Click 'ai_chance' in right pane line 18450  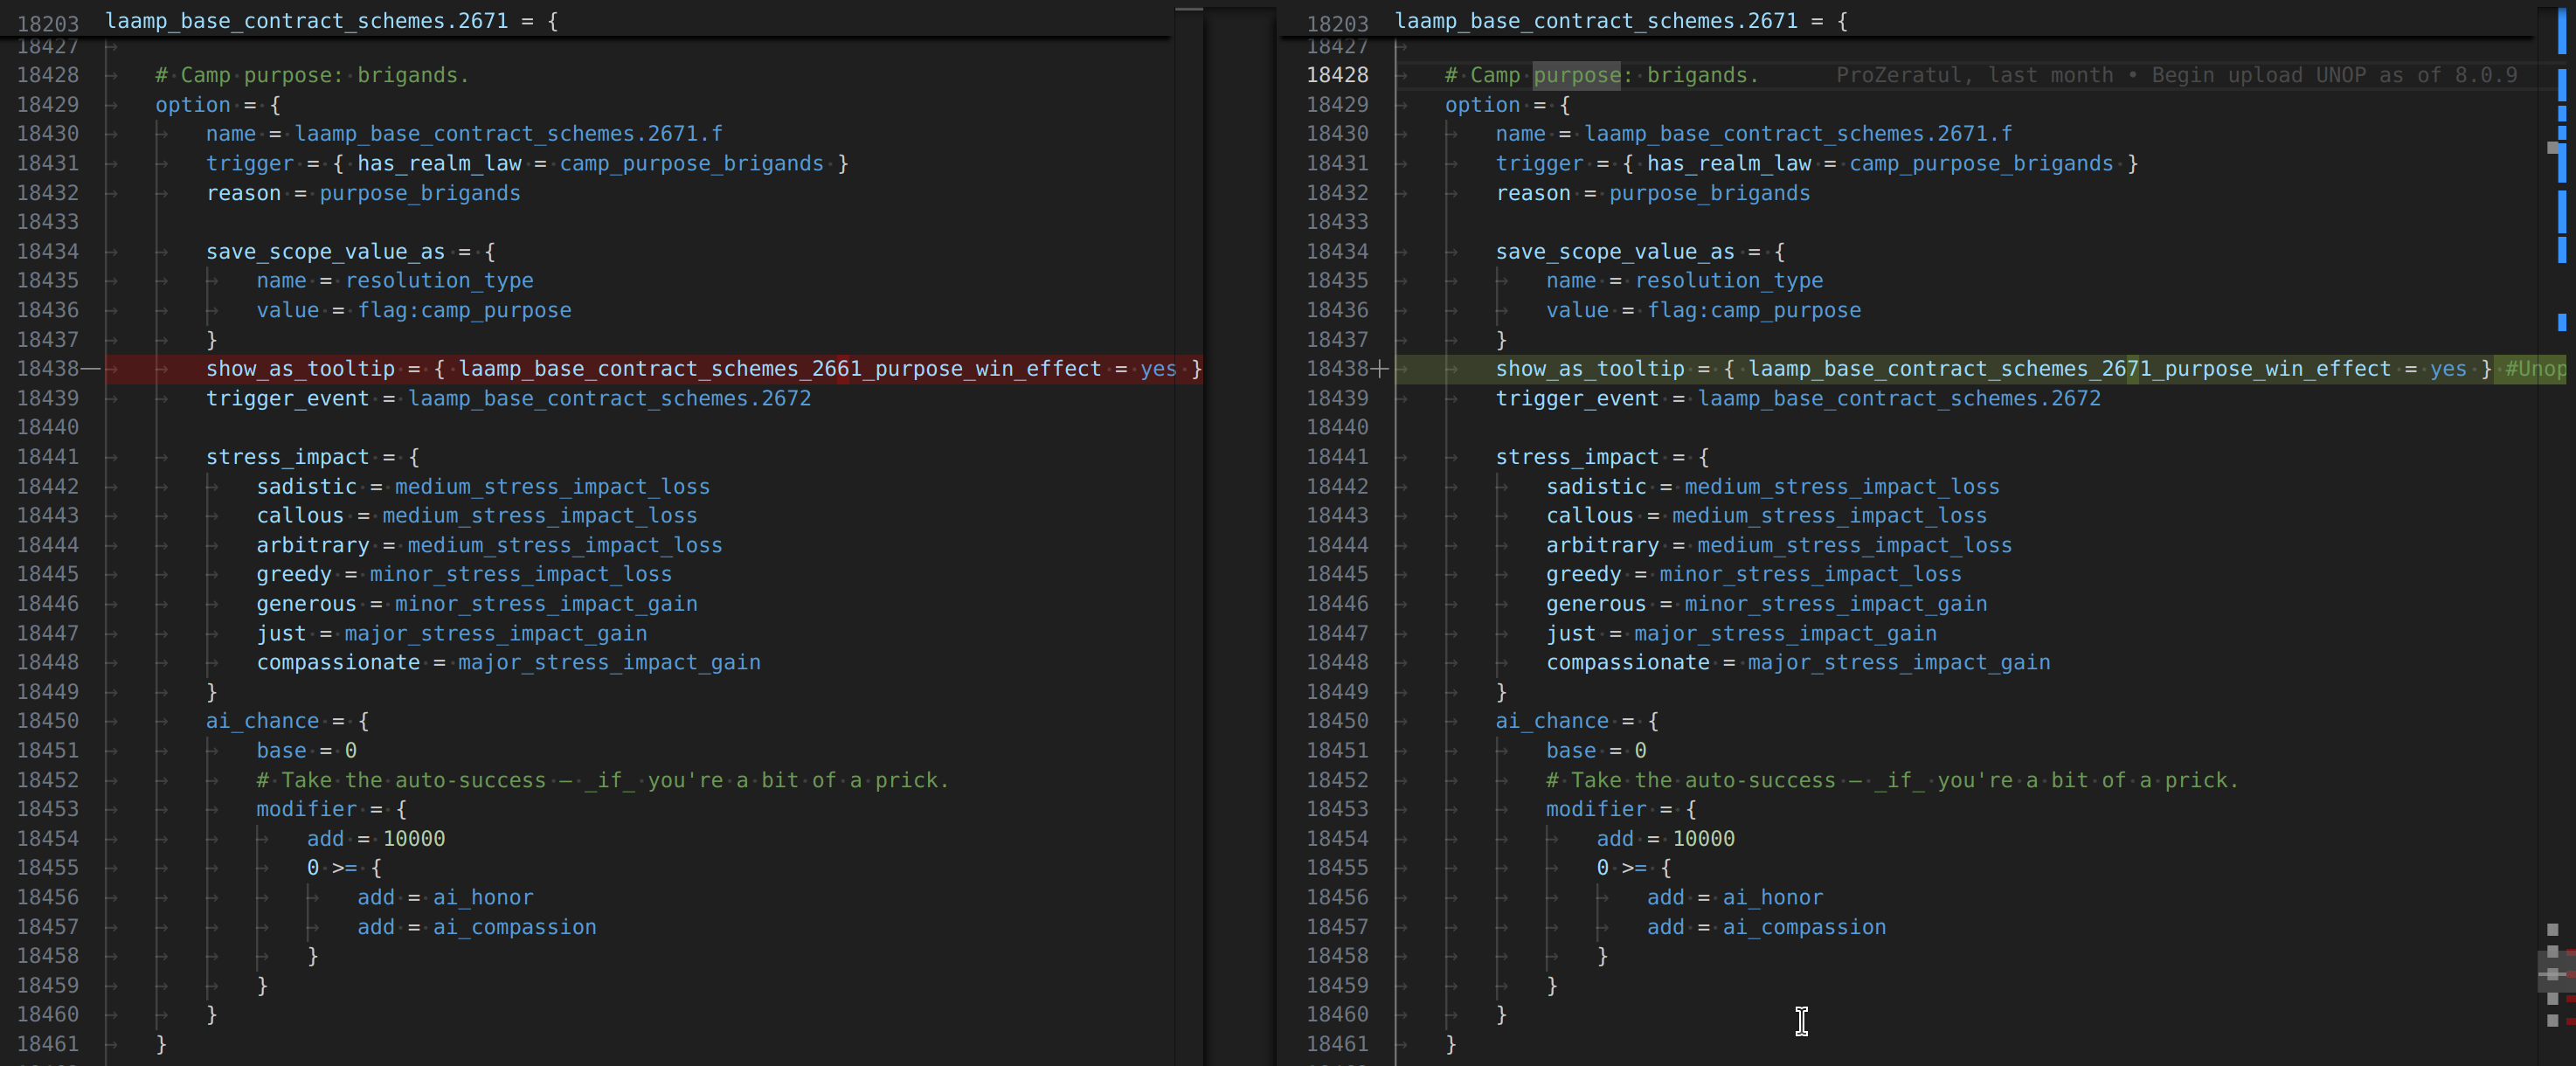[x=1552, y=721]
